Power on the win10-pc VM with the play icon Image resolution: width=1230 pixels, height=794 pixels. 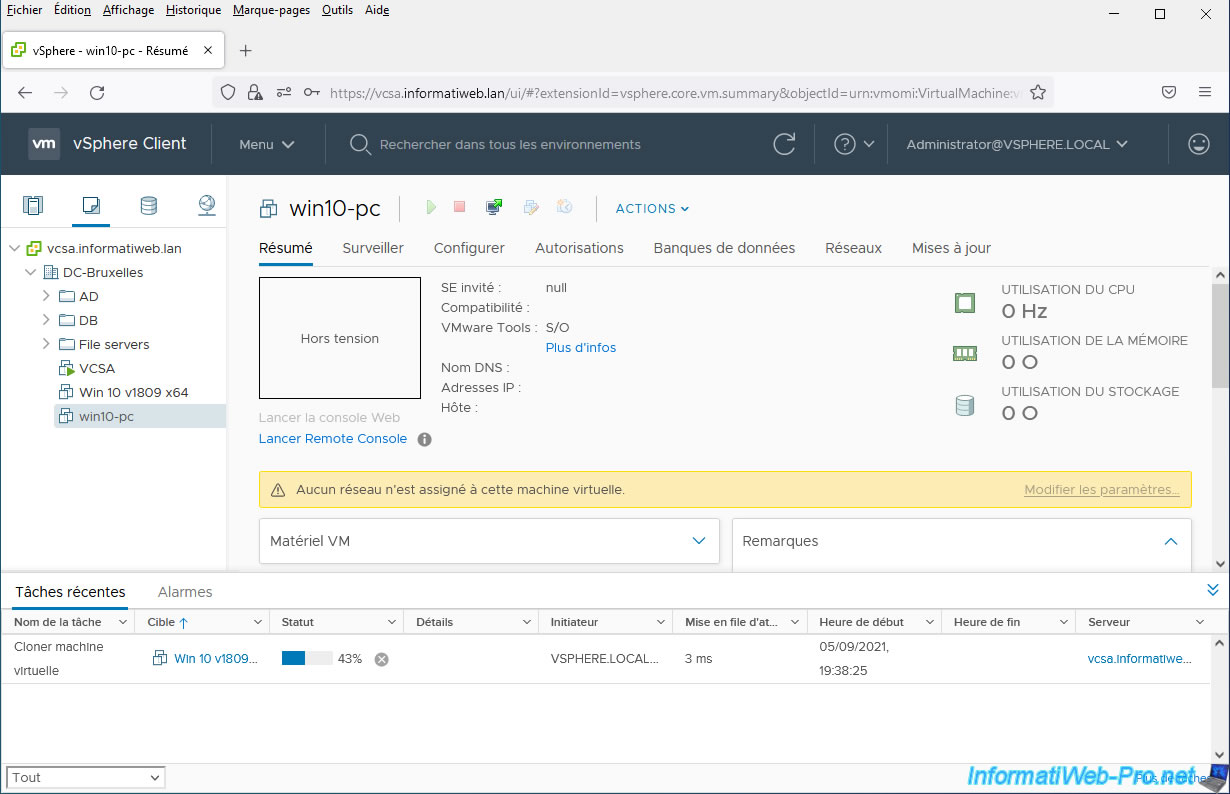(431, 207)
